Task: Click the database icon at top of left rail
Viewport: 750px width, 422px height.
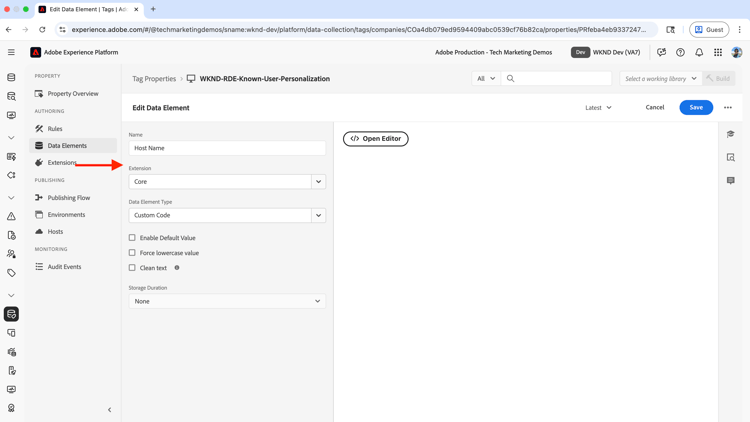Action: tap(11, 78)
